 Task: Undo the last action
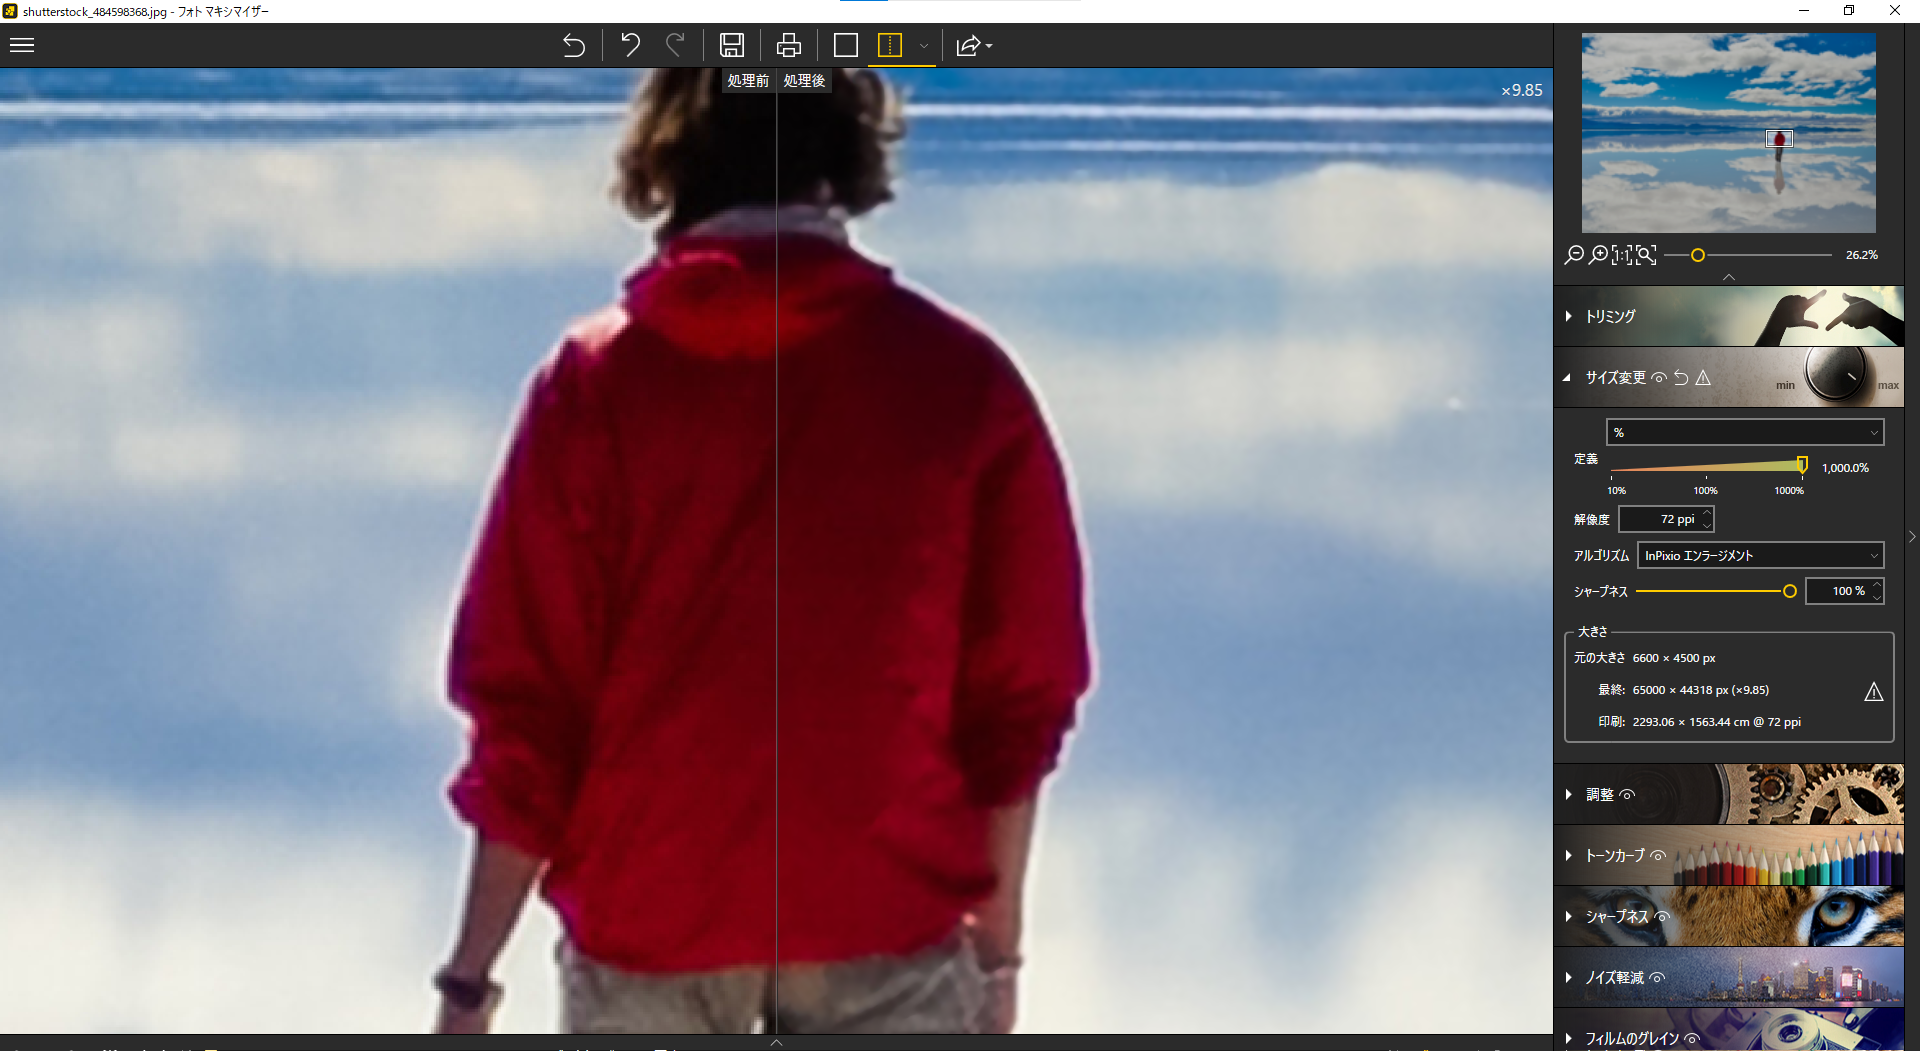(630, 45)
